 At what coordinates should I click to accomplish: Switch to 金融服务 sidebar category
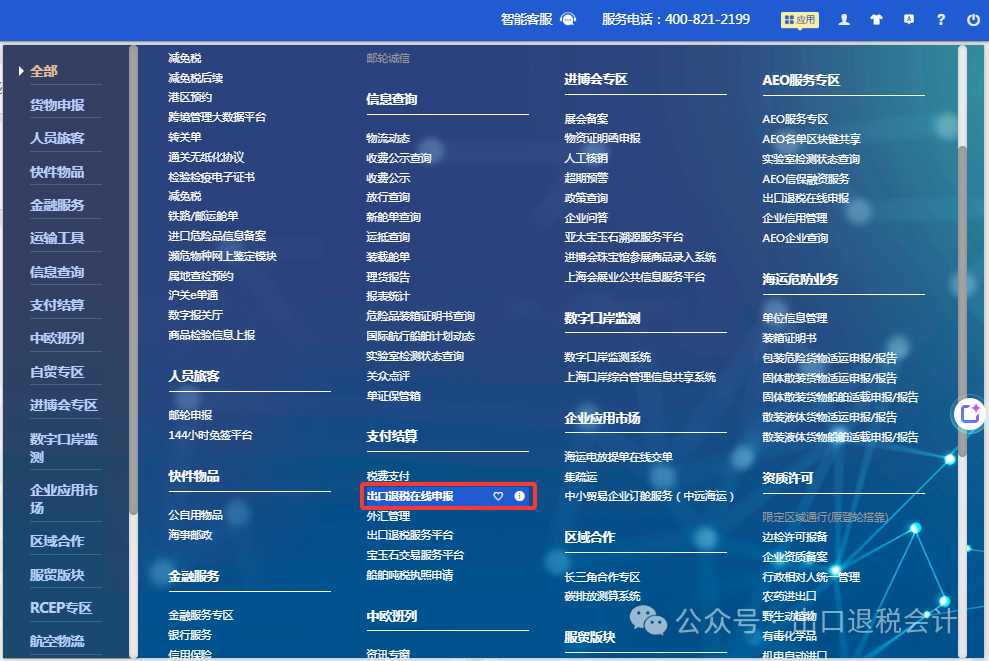point(57,205)
